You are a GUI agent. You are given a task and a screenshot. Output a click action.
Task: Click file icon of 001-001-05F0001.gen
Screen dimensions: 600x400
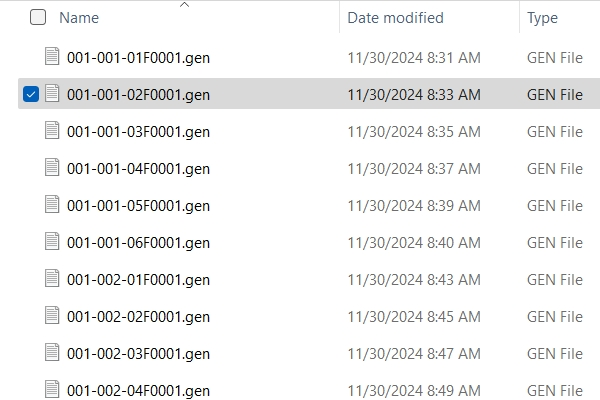(x=53, y=205)
